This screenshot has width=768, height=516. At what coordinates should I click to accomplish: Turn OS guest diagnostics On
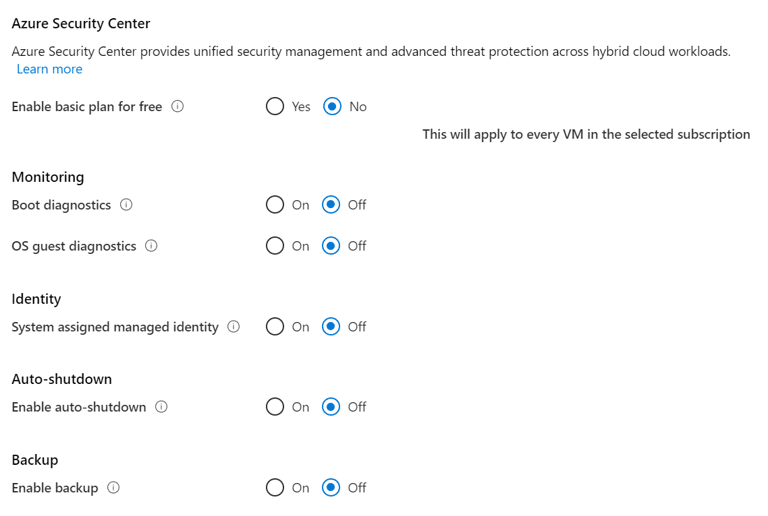(275, 246)
